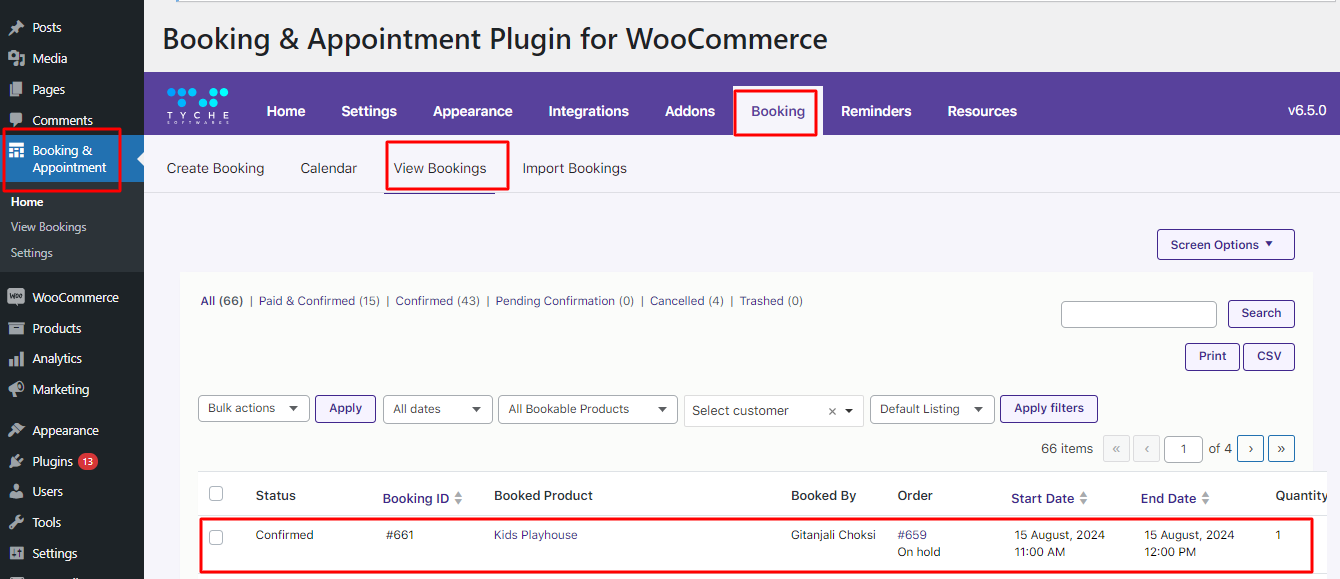Open the Bulk actions dropdown
This screenshot has width=1340, height=579.
click(254, 409)
